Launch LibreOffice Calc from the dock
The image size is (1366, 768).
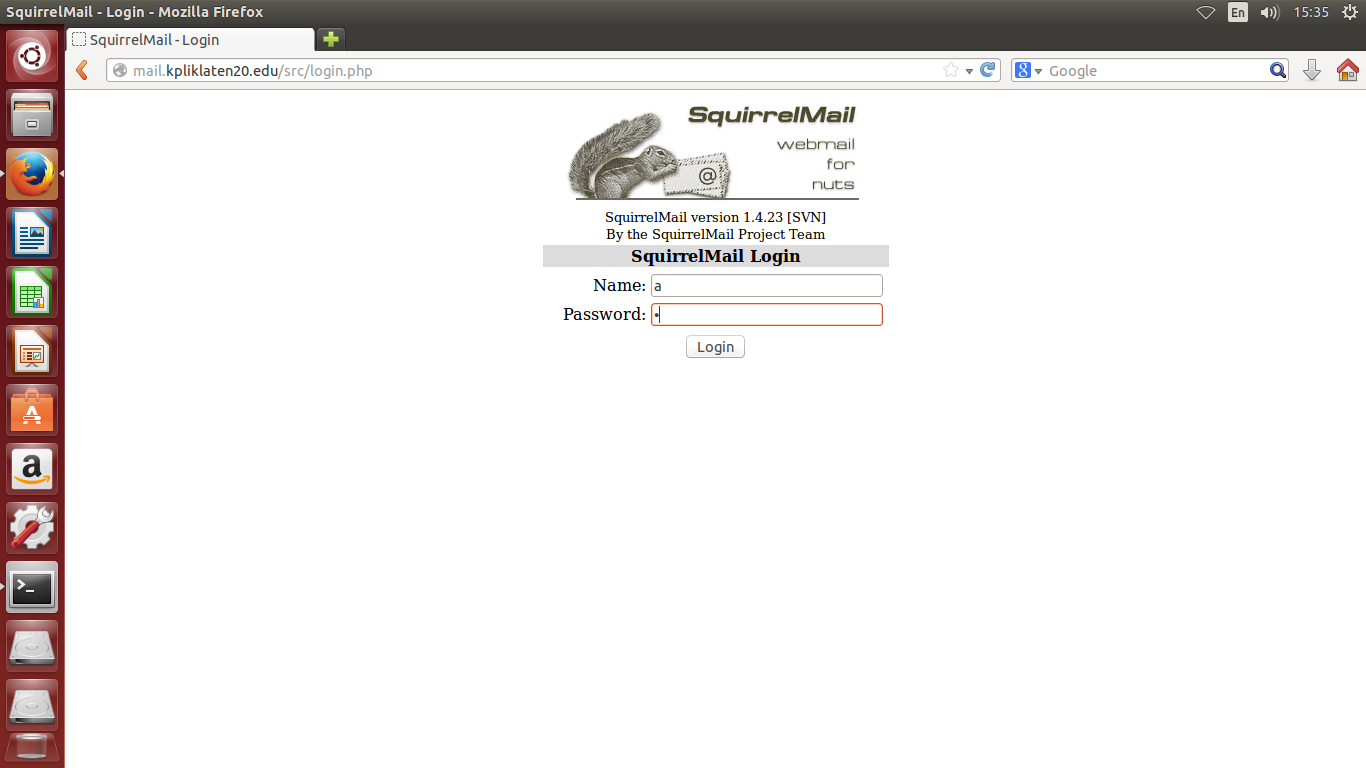pos(32,292)
